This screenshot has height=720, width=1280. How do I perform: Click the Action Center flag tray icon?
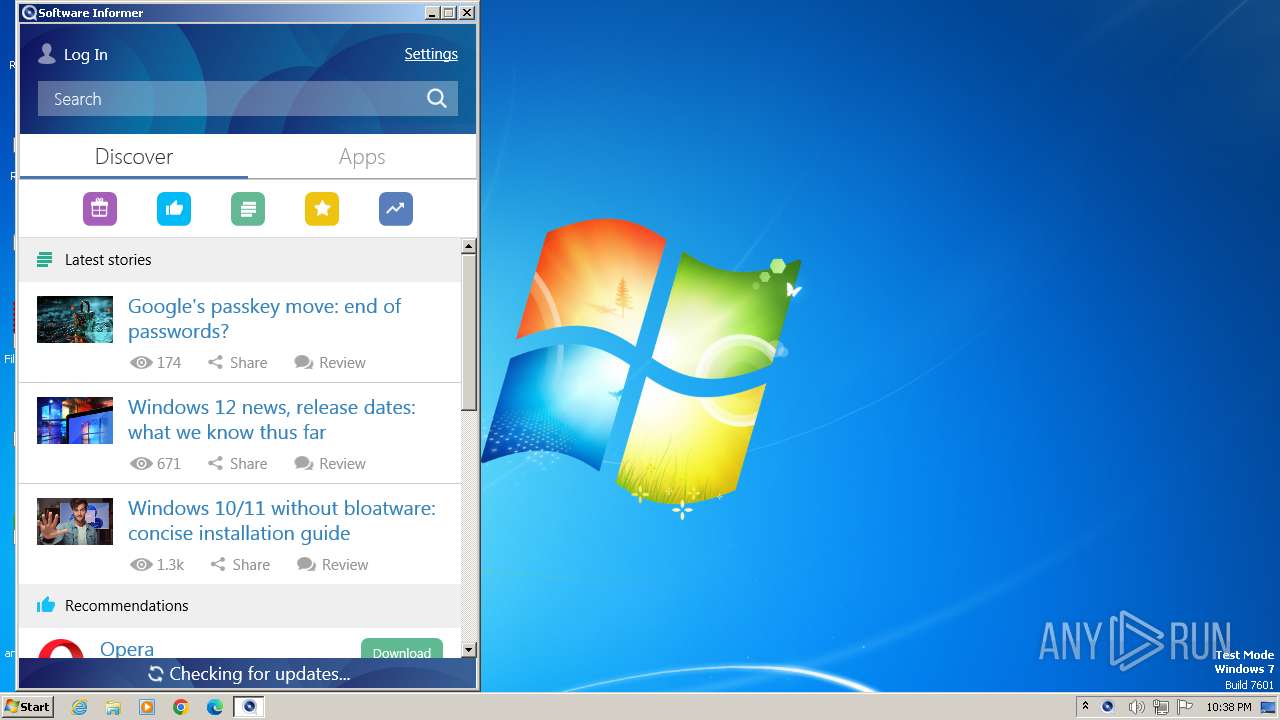tap(1185, 707)
